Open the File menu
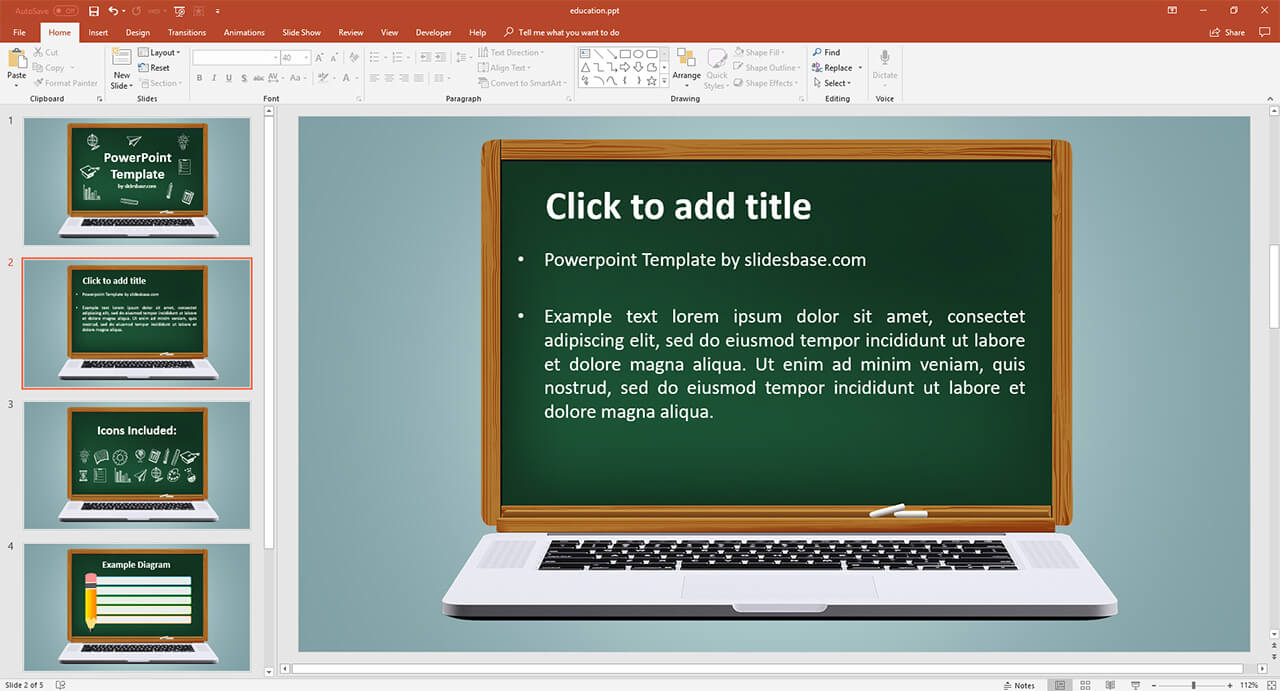Viewport: 1280px width, 691px height. pyautogui.click(x=19, y=32)
